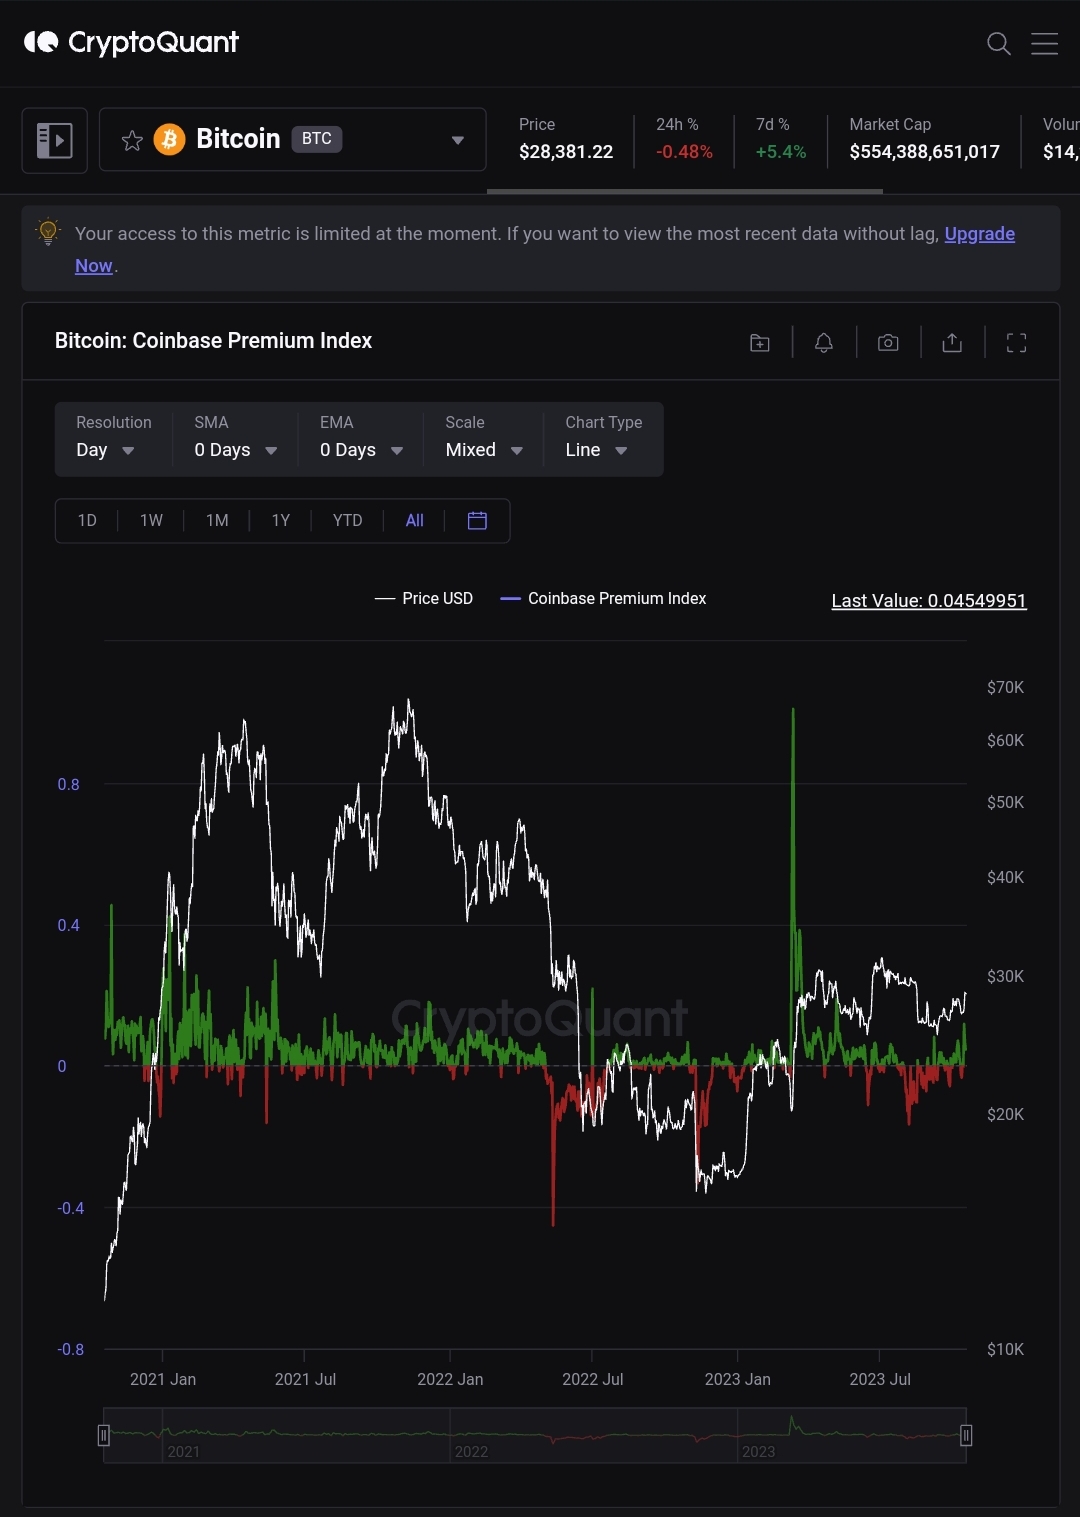Enter fullscreen chart mode

point(1016,343)
